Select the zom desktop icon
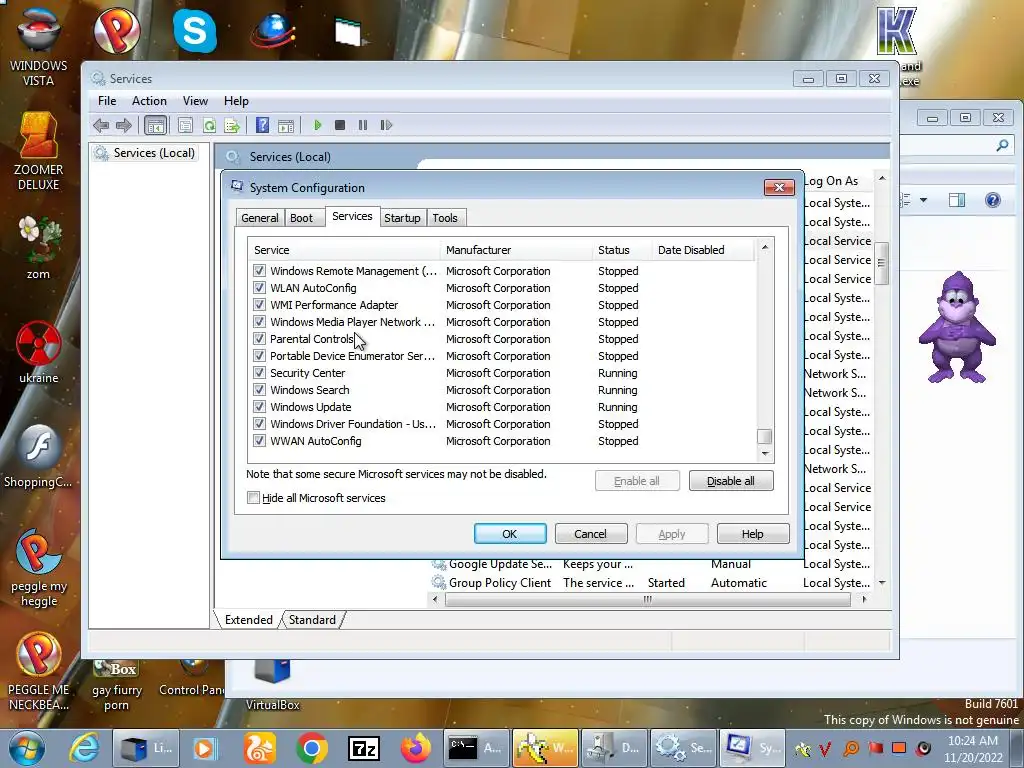The image size is (1024, 768). [x=38, y=248]
